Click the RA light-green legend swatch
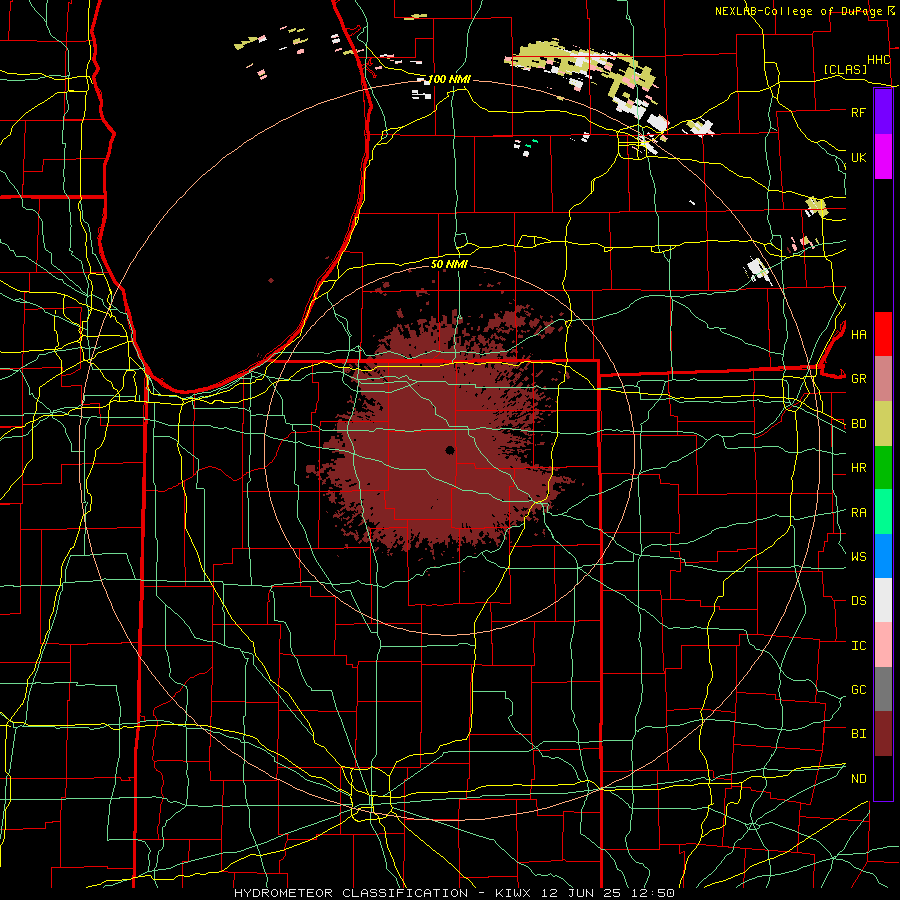 pos(883,512)
